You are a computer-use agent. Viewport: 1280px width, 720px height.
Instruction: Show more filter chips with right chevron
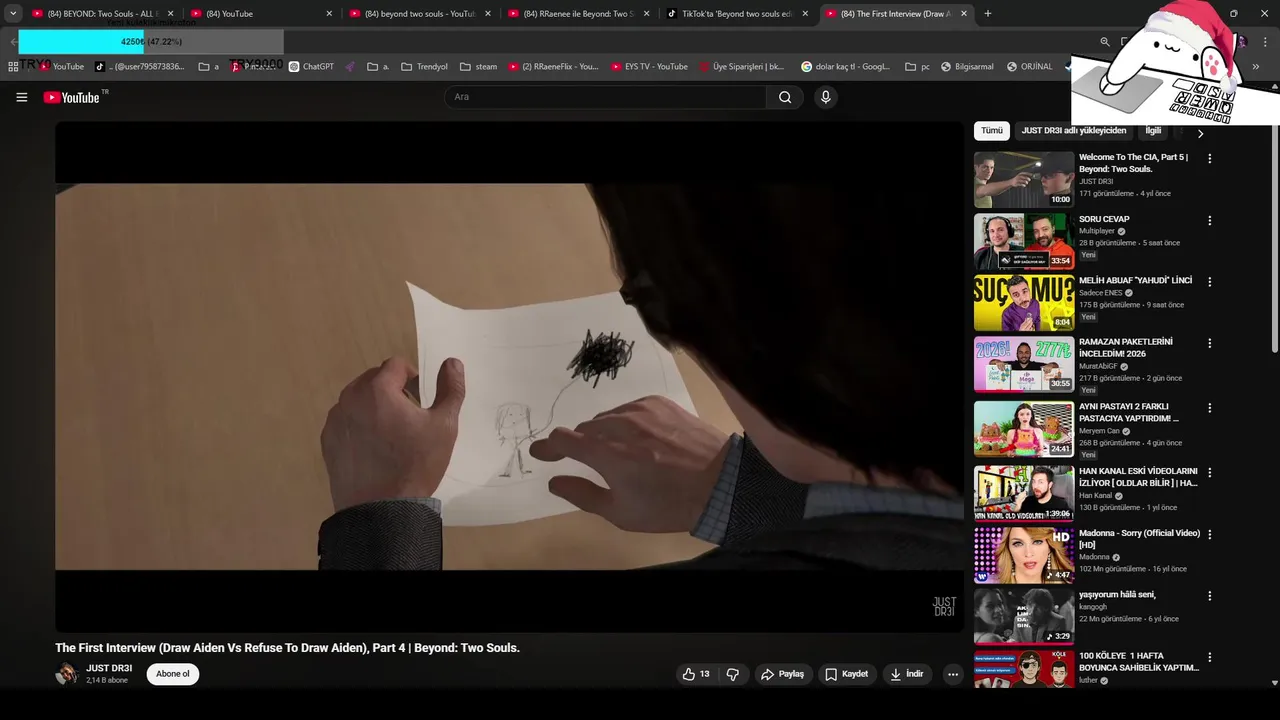coord(1200,133)
